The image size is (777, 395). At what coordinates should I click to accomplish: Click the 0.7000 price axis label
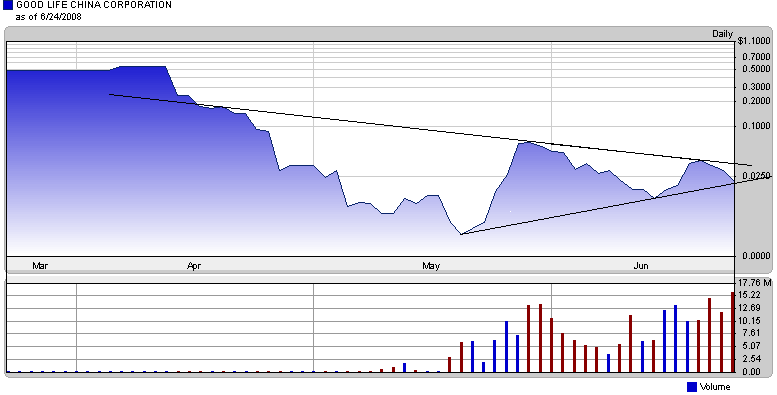pos(757,57)
